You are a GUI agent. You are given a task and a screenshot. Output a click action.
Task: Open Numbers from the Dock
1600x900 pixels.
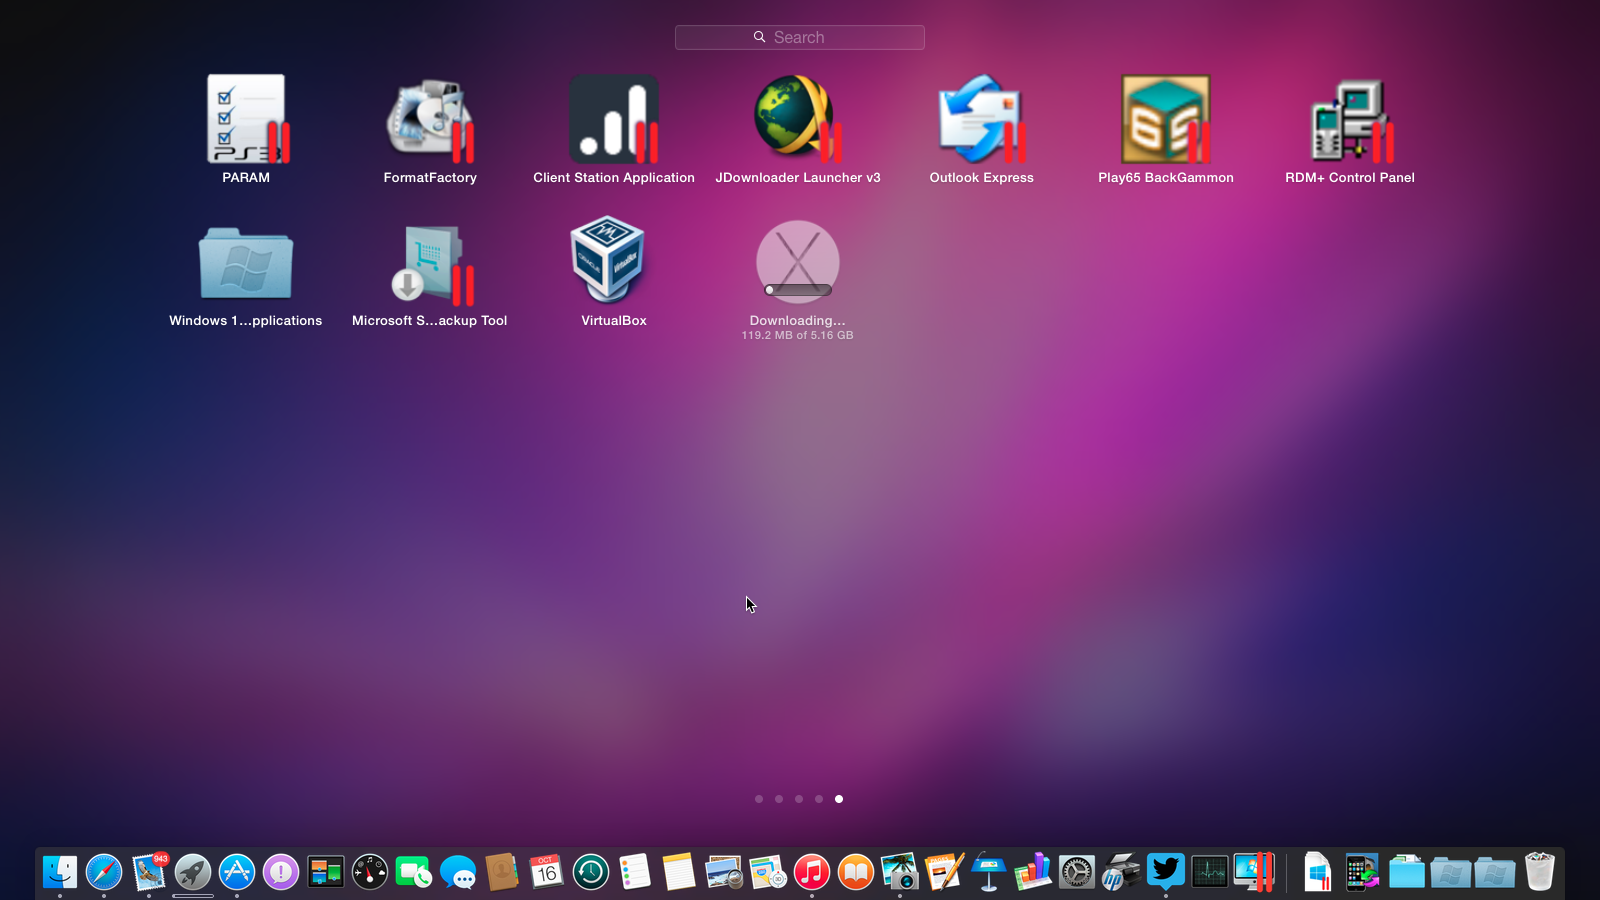click(1033, 872)
